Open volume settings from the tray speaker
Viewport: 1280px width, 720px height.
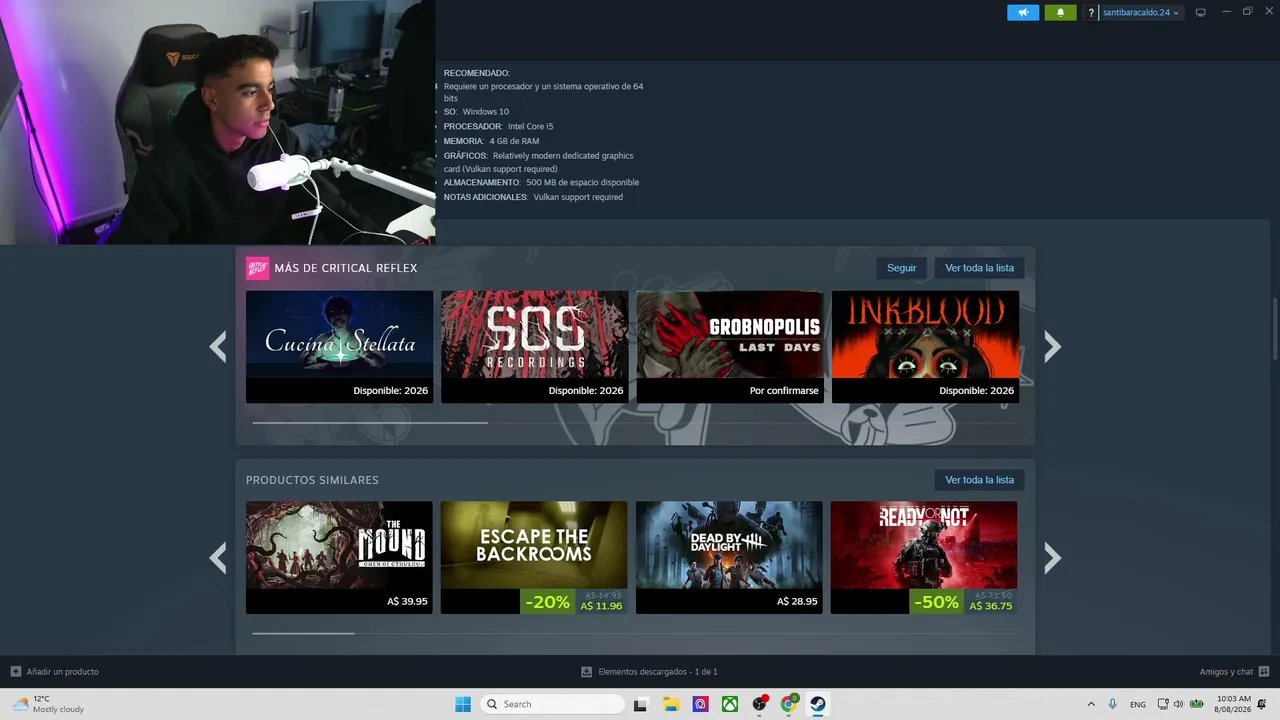pyautogui.click(x=1178, y=704)
